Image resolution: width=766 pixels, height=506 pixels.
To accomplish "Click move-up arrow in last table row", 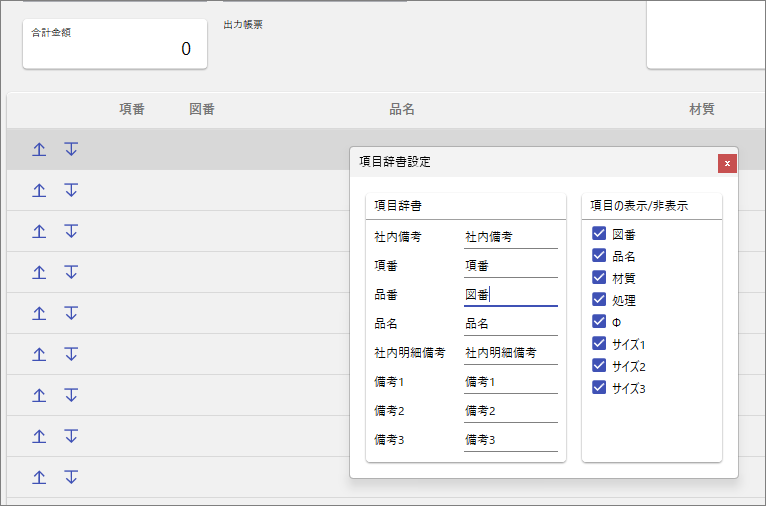I will click(x=39, y=477).
